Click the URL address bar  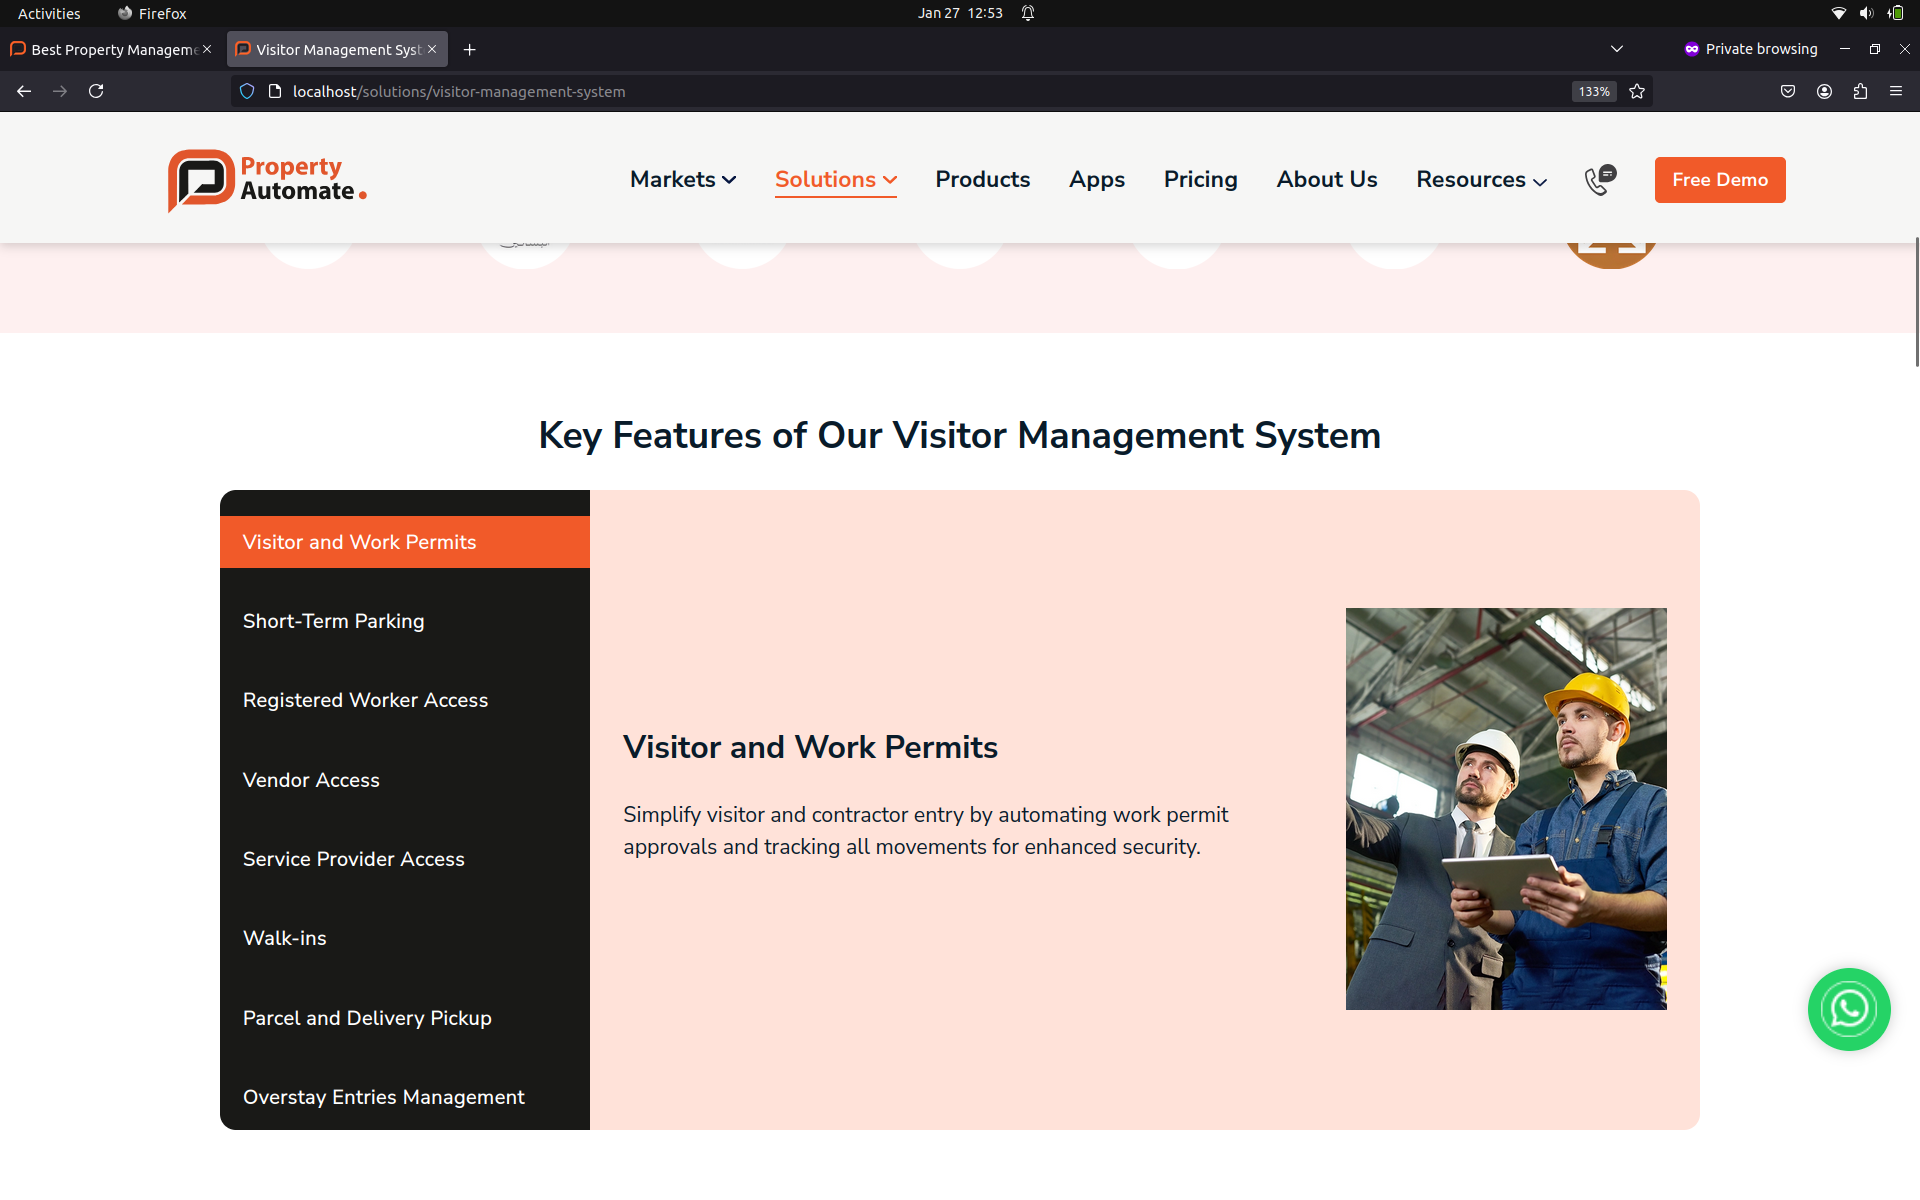900,91
